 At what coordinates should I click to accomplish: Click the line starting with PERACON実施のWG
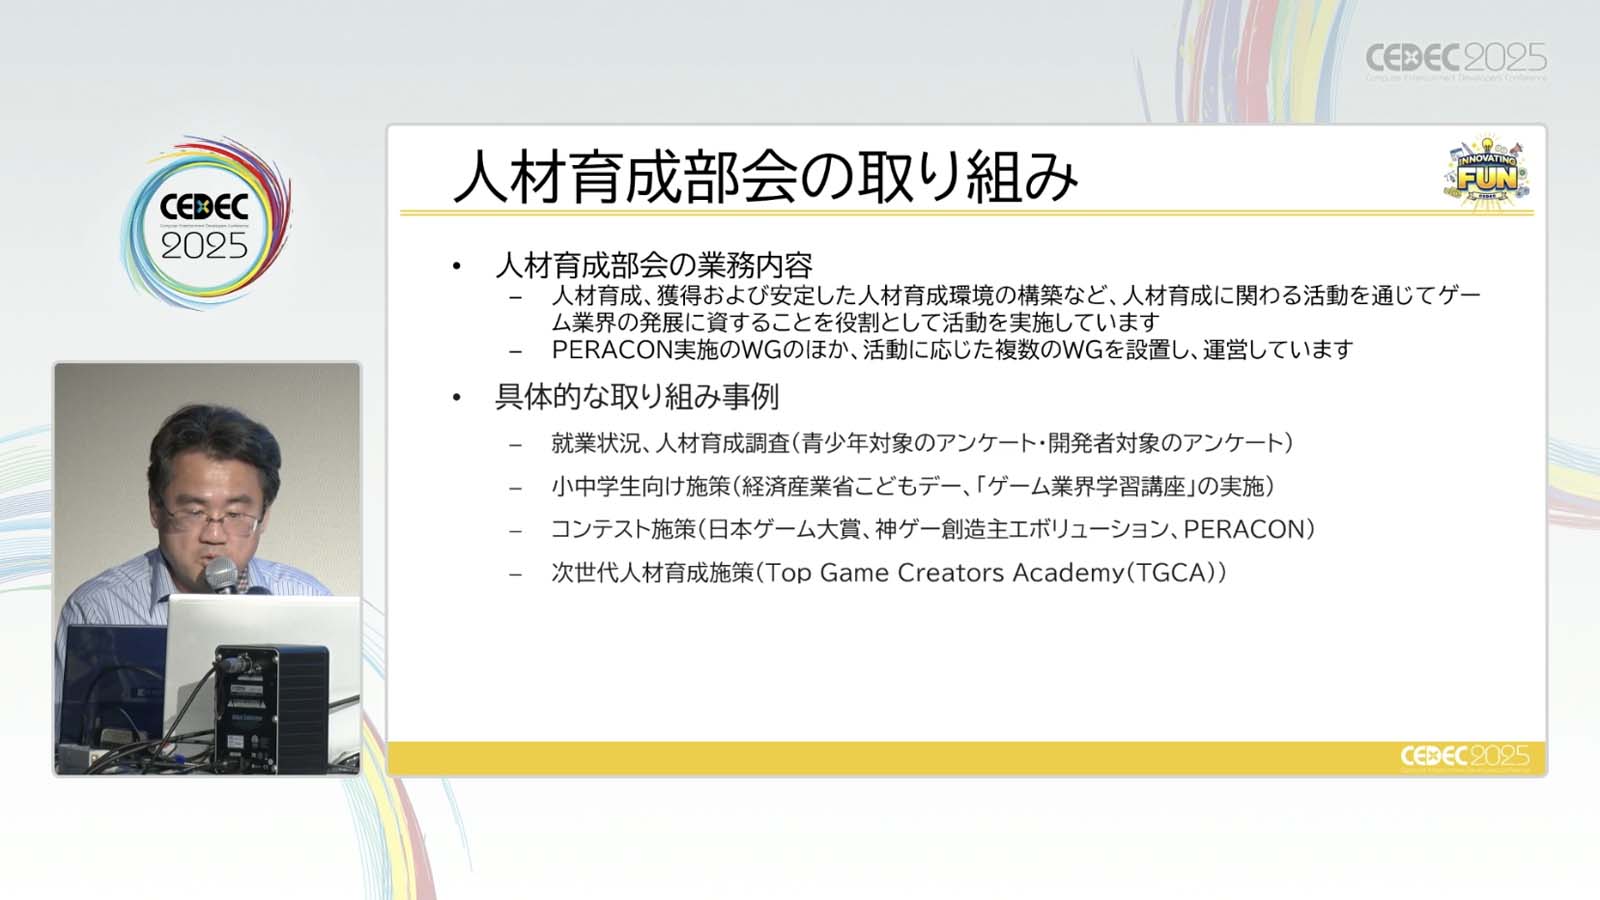coord(951,350)
